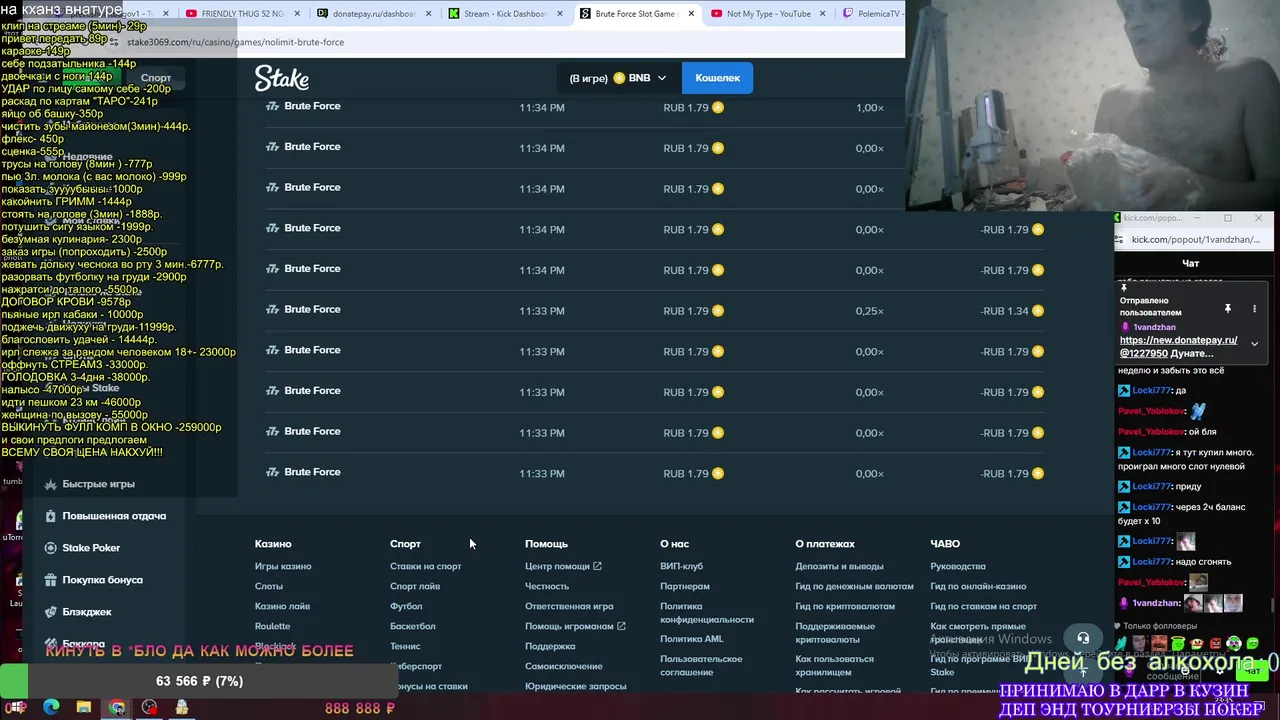Open Руководства footer link
The image size is (1280, 720).
point(958,566)
